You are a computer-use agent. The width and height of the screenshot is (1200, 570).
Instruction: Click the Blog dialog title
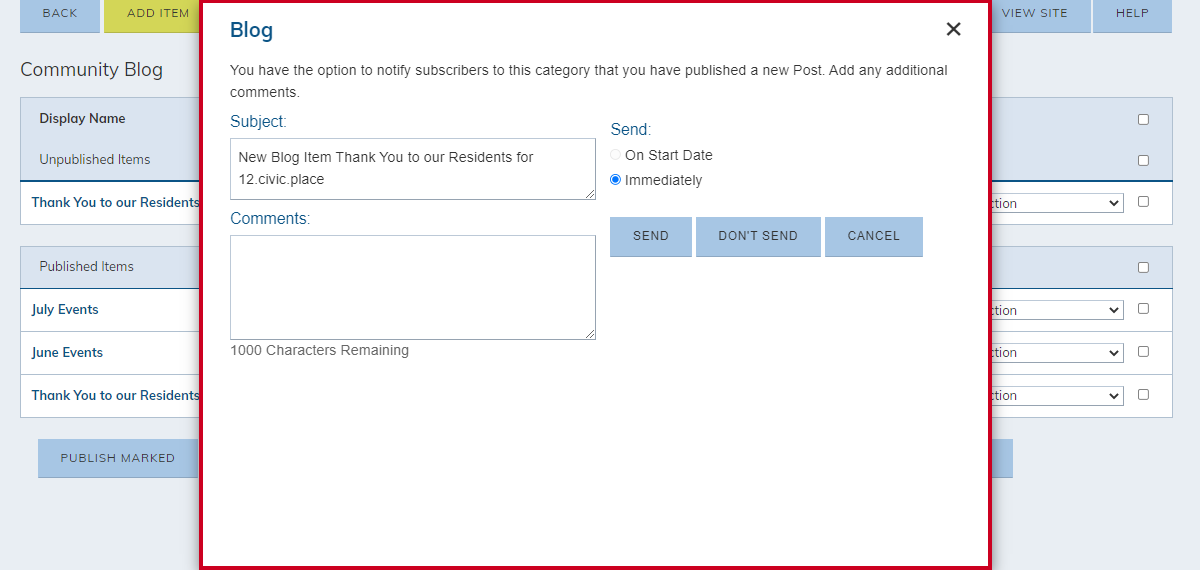251,30
